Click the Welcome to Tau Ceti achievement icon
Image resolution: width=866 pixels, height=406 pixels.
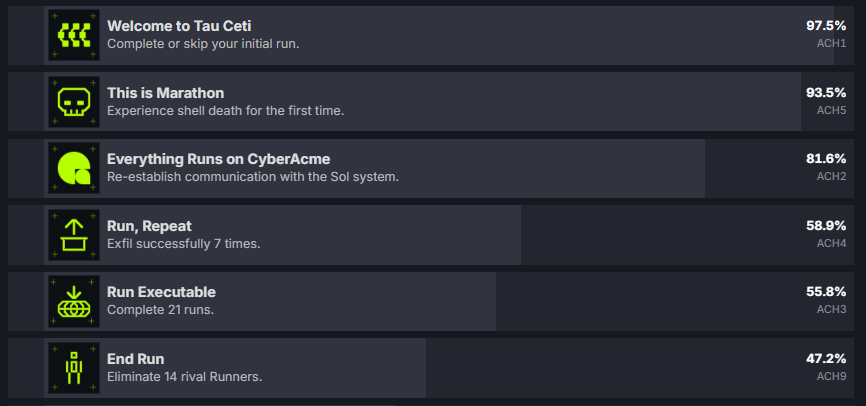(x=74, y=35)
